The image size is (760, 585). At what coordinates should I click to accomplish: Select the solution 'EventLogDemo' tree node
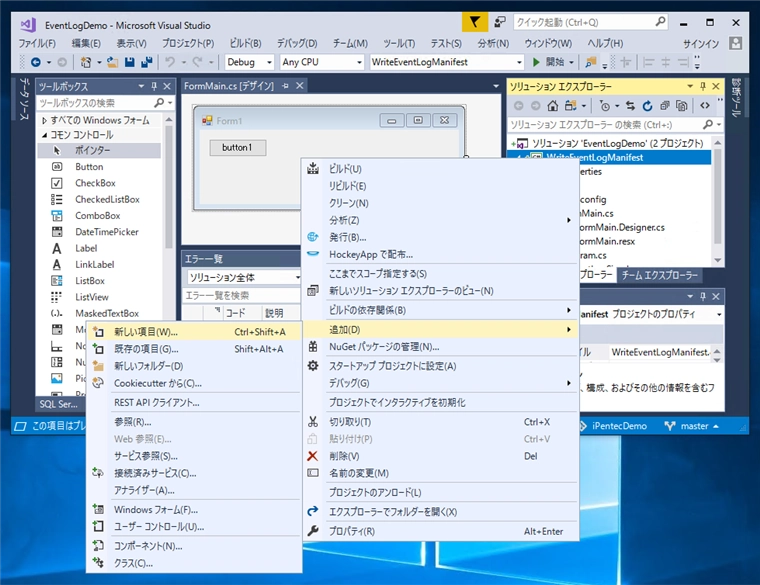coord(617,143)
